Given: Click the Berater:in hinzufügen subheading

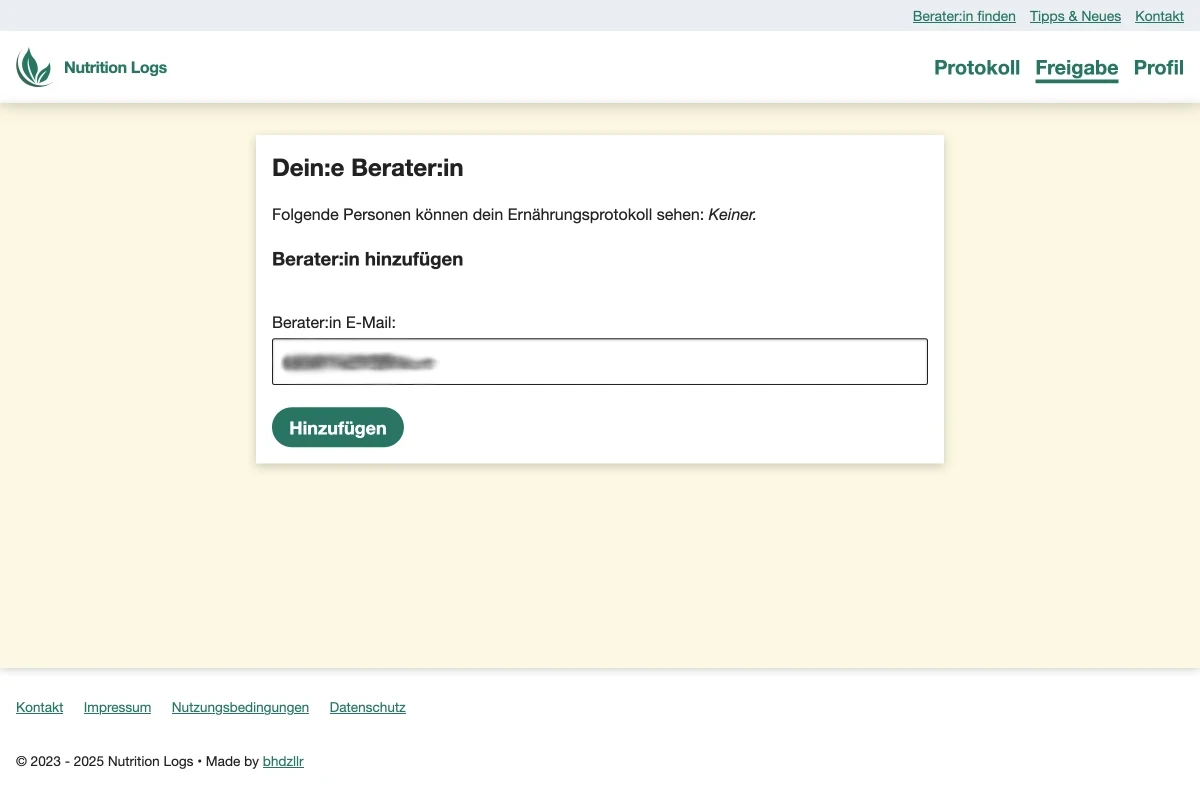Looking at the screenshot, I should click(367, 259).
